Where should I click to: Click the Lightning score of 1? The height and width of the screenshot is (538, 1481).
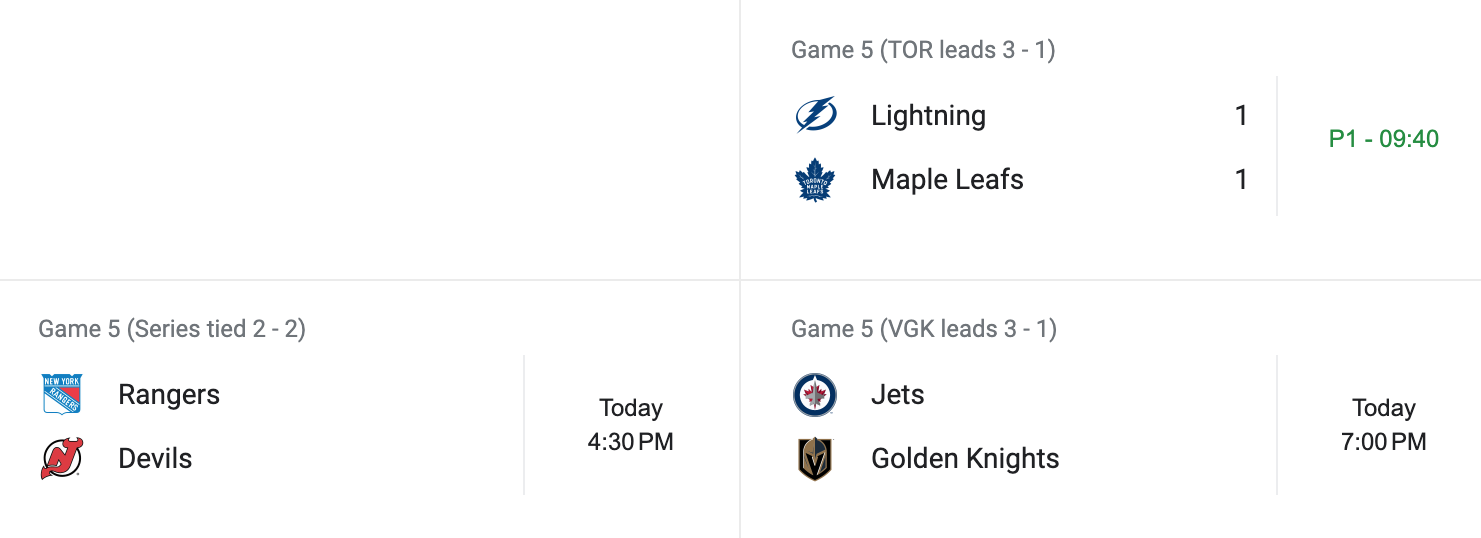[x=1241, y=116]
